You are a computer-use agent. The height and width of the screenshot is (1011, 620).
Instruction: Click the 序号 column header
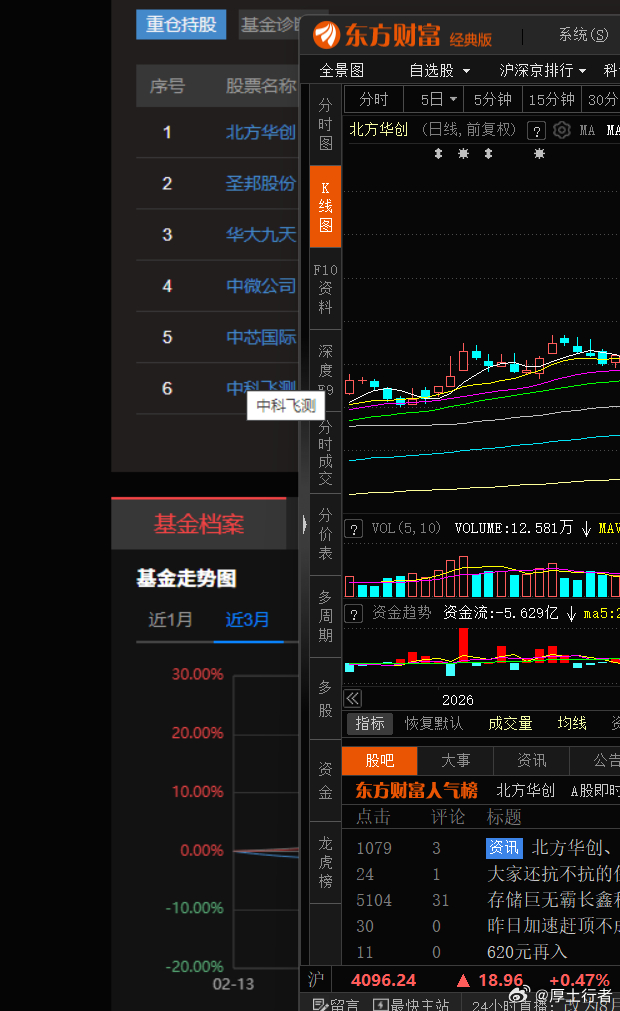tap(168, 86)
